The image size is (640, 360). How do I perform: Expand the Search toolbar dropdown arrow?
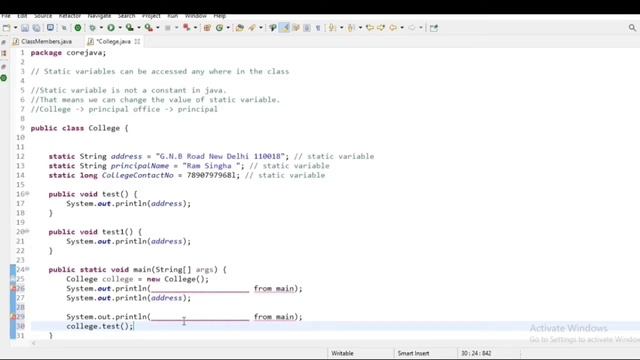pos(261,28)
